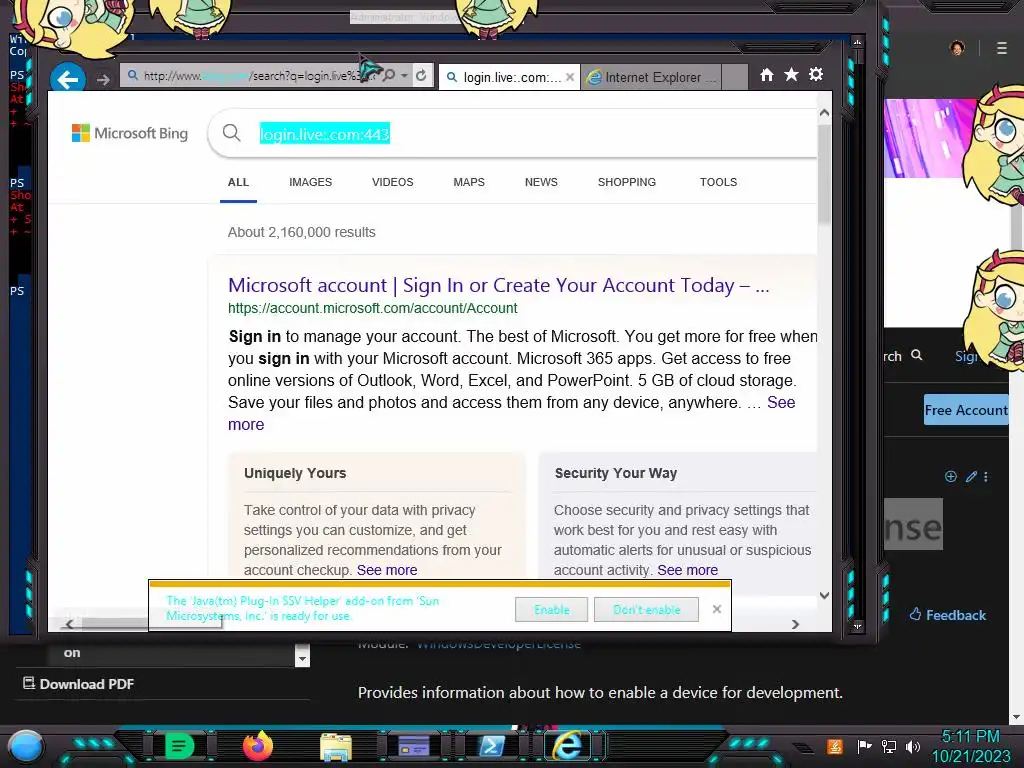The image size is (1024, 768).
Task: Click About 2,160,000 results text
Action: tap(302, 232)
